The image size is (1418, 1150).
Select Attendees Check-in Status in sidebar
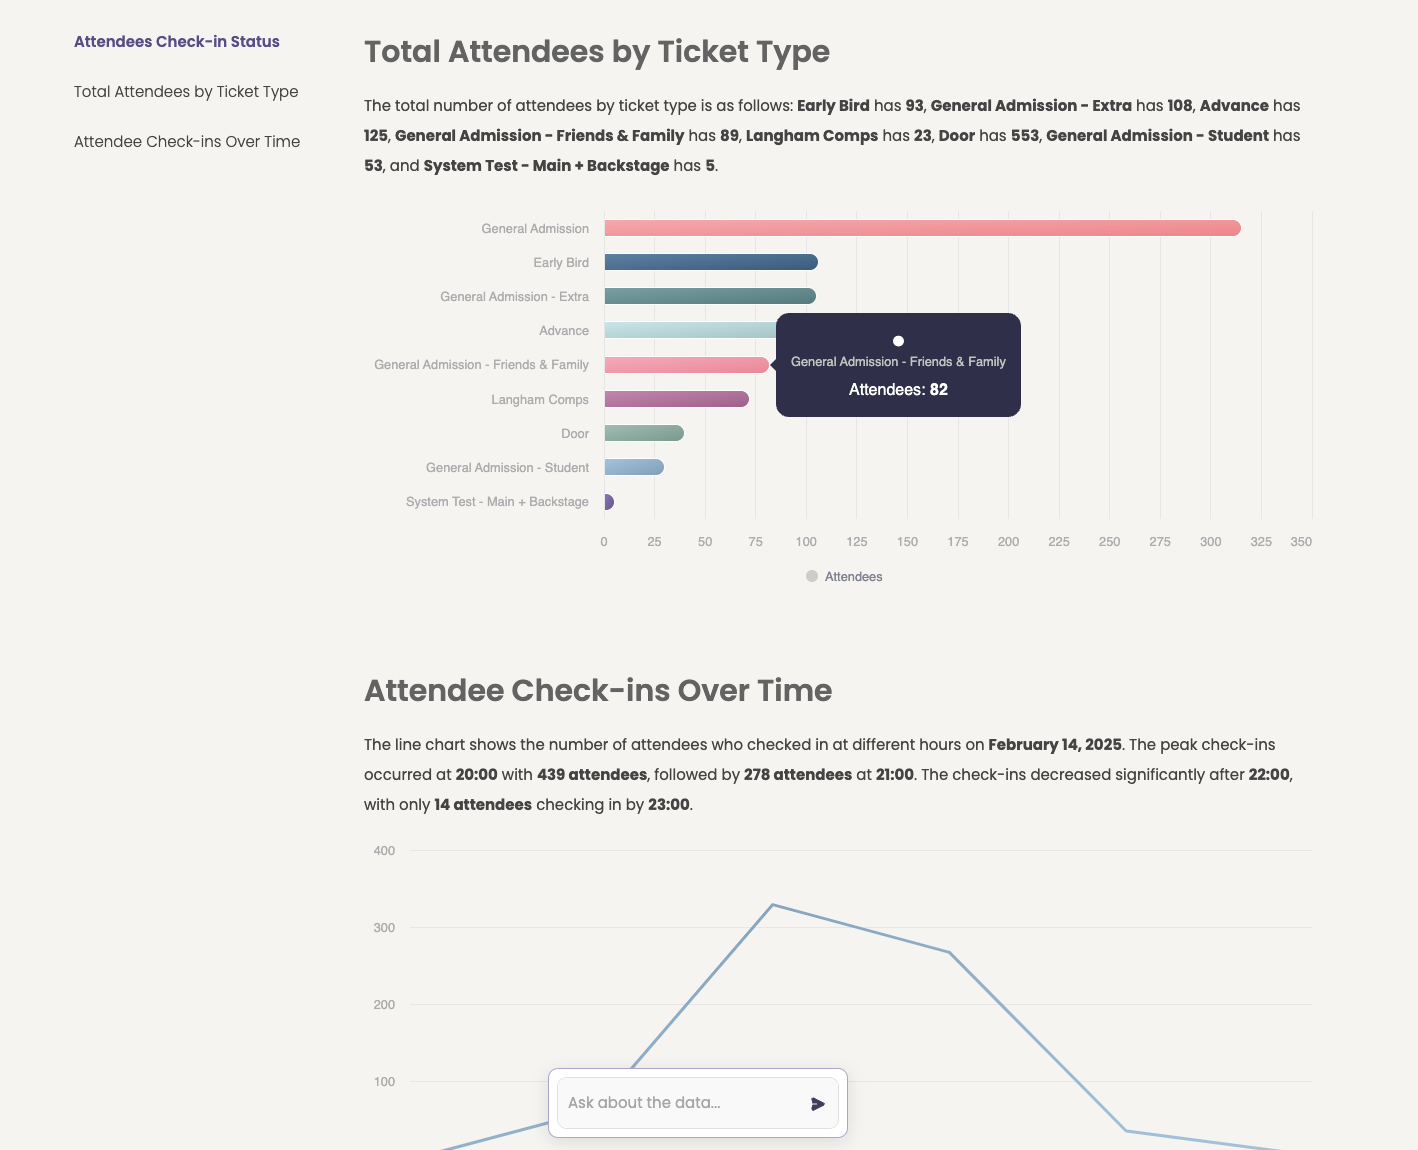point(176,41)
